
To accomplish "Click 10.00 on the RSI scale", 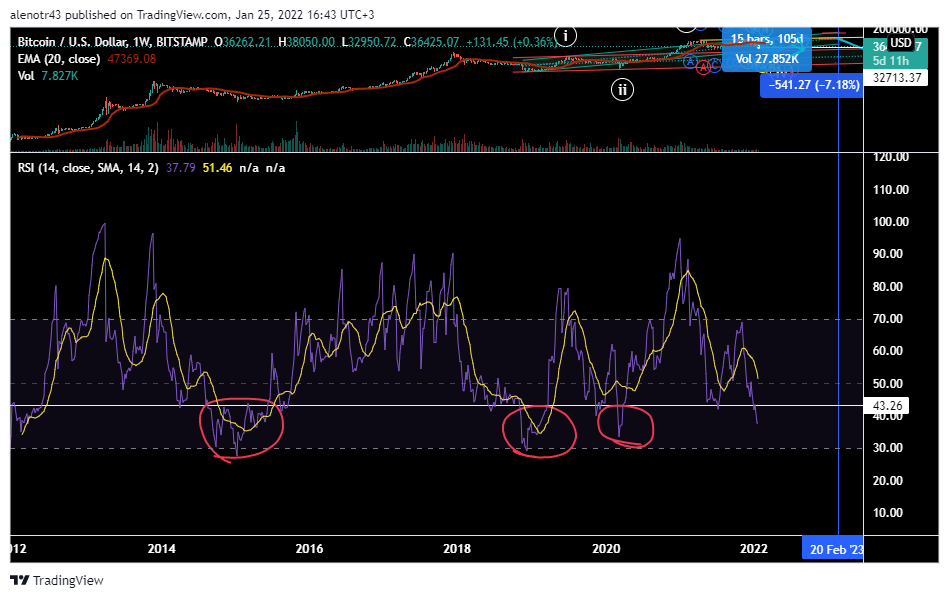I will [888, 513].
